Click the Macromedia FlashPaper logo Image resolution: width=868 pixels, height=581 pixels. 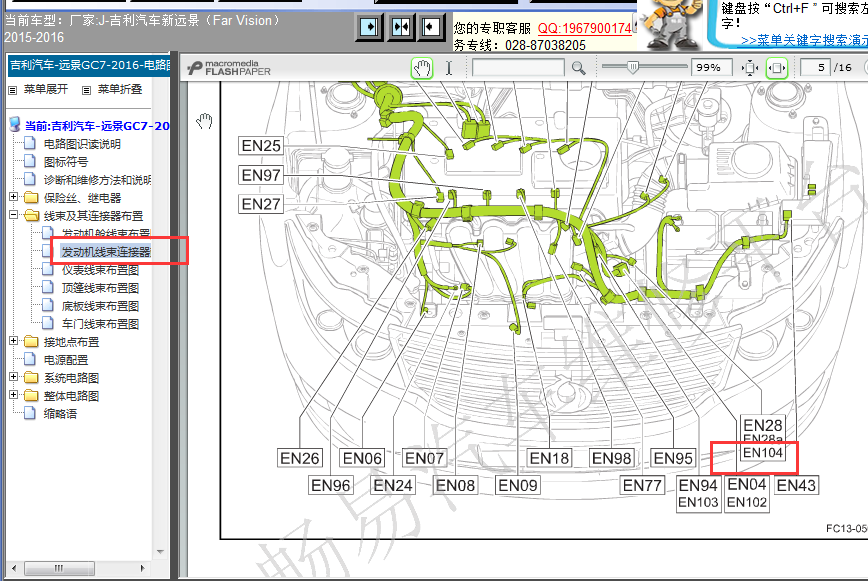(229, 68)
